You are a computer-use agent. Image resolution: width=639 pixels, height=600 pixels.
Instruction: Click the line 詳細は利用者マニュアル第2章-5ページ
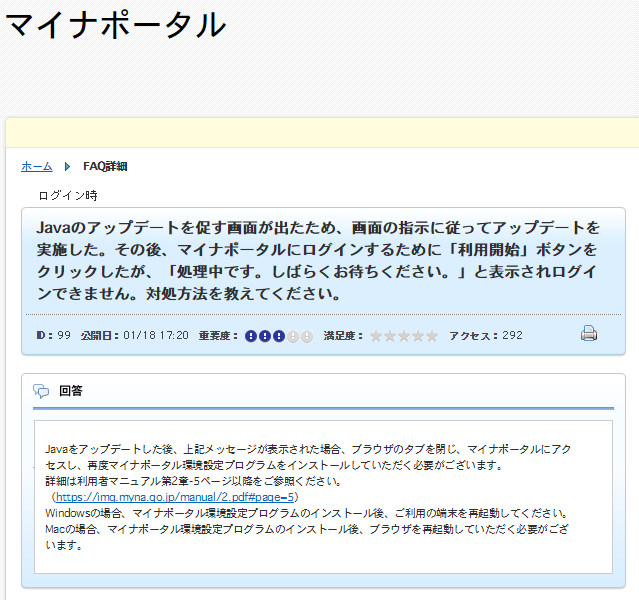tap(194, 481)
